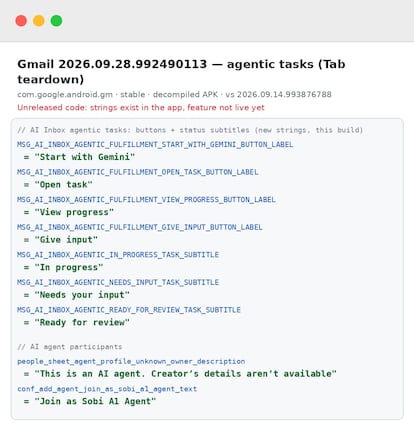The image size is (414, 425).
Task: Click the VIEW_PROGRESS_BUTTON_LABEL key
Action: [147, 199]
